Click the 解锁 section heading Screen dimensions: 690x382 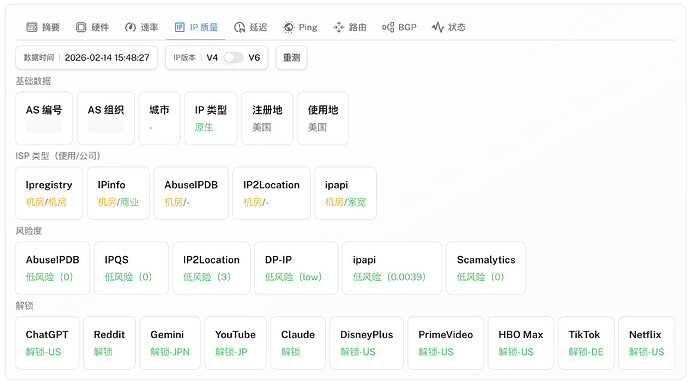25,305
